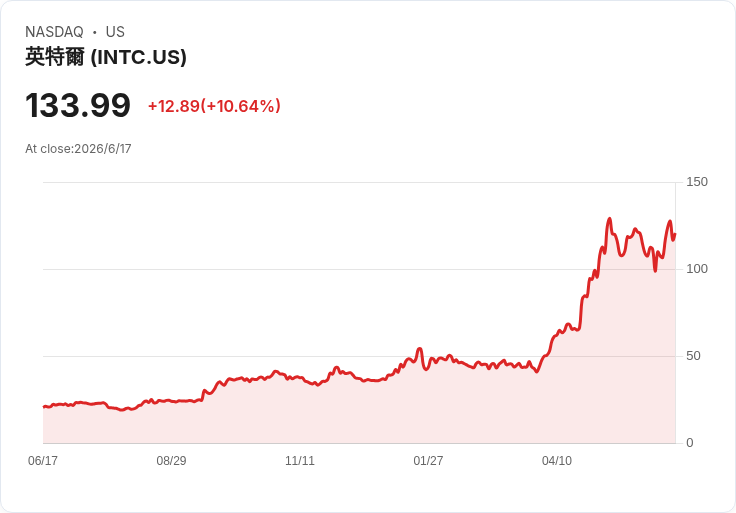Click the 100 price axis label
Screen dimensions: 736x513
point(697,269)
